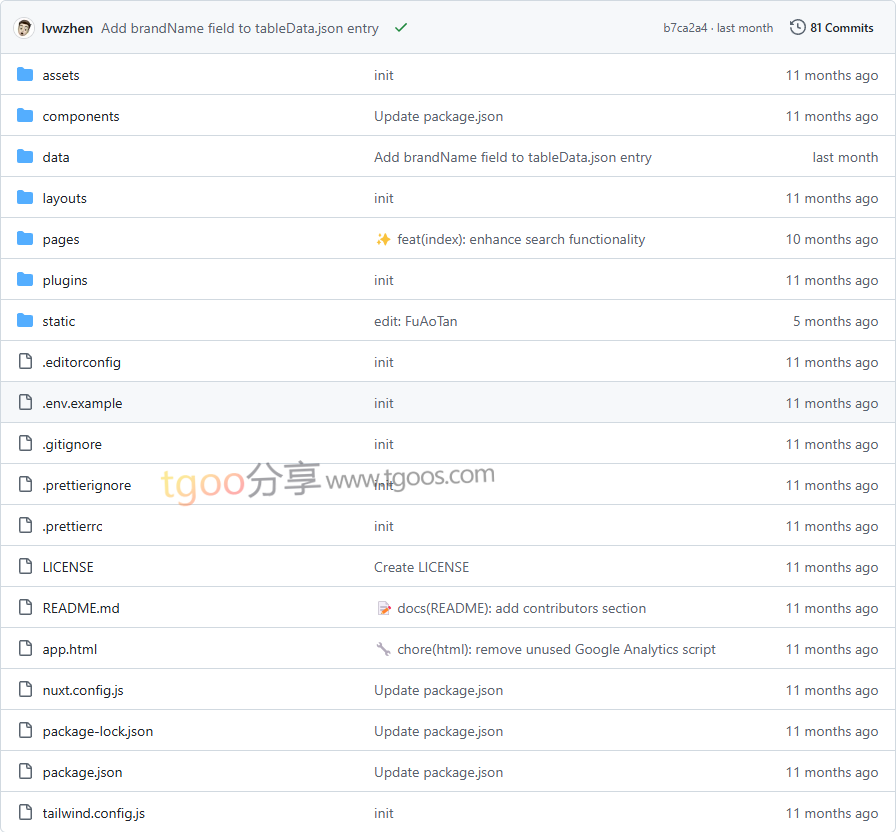Click the commits history clock icon

tap(797, 28)
